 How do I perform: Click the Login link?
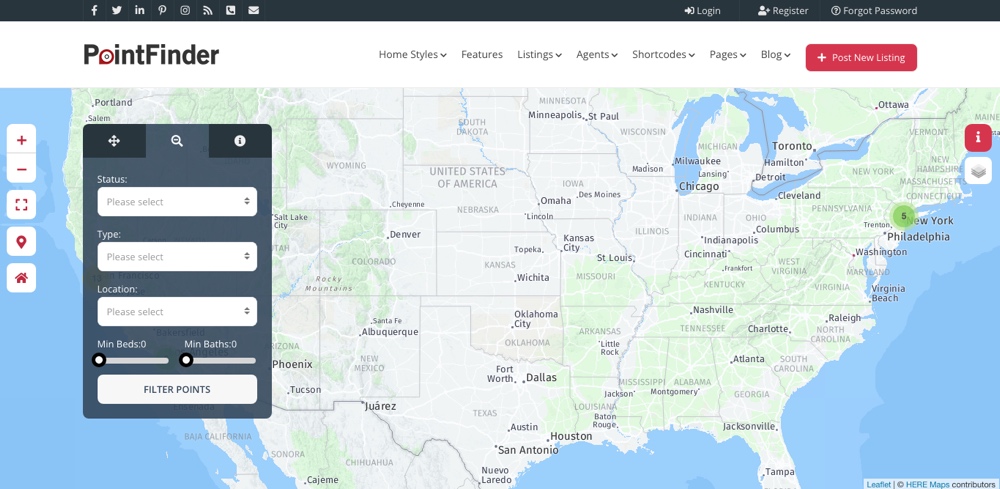703,10
